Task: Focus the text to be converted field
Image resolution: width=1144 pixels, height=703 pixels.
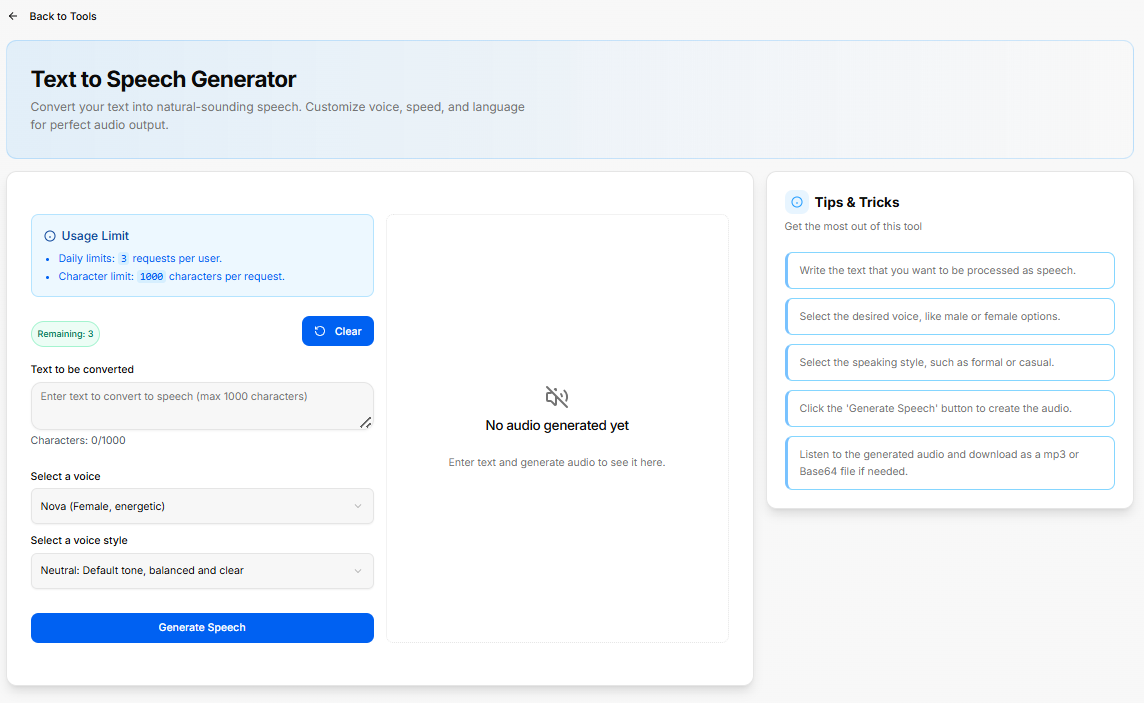Action: [202, 405]
